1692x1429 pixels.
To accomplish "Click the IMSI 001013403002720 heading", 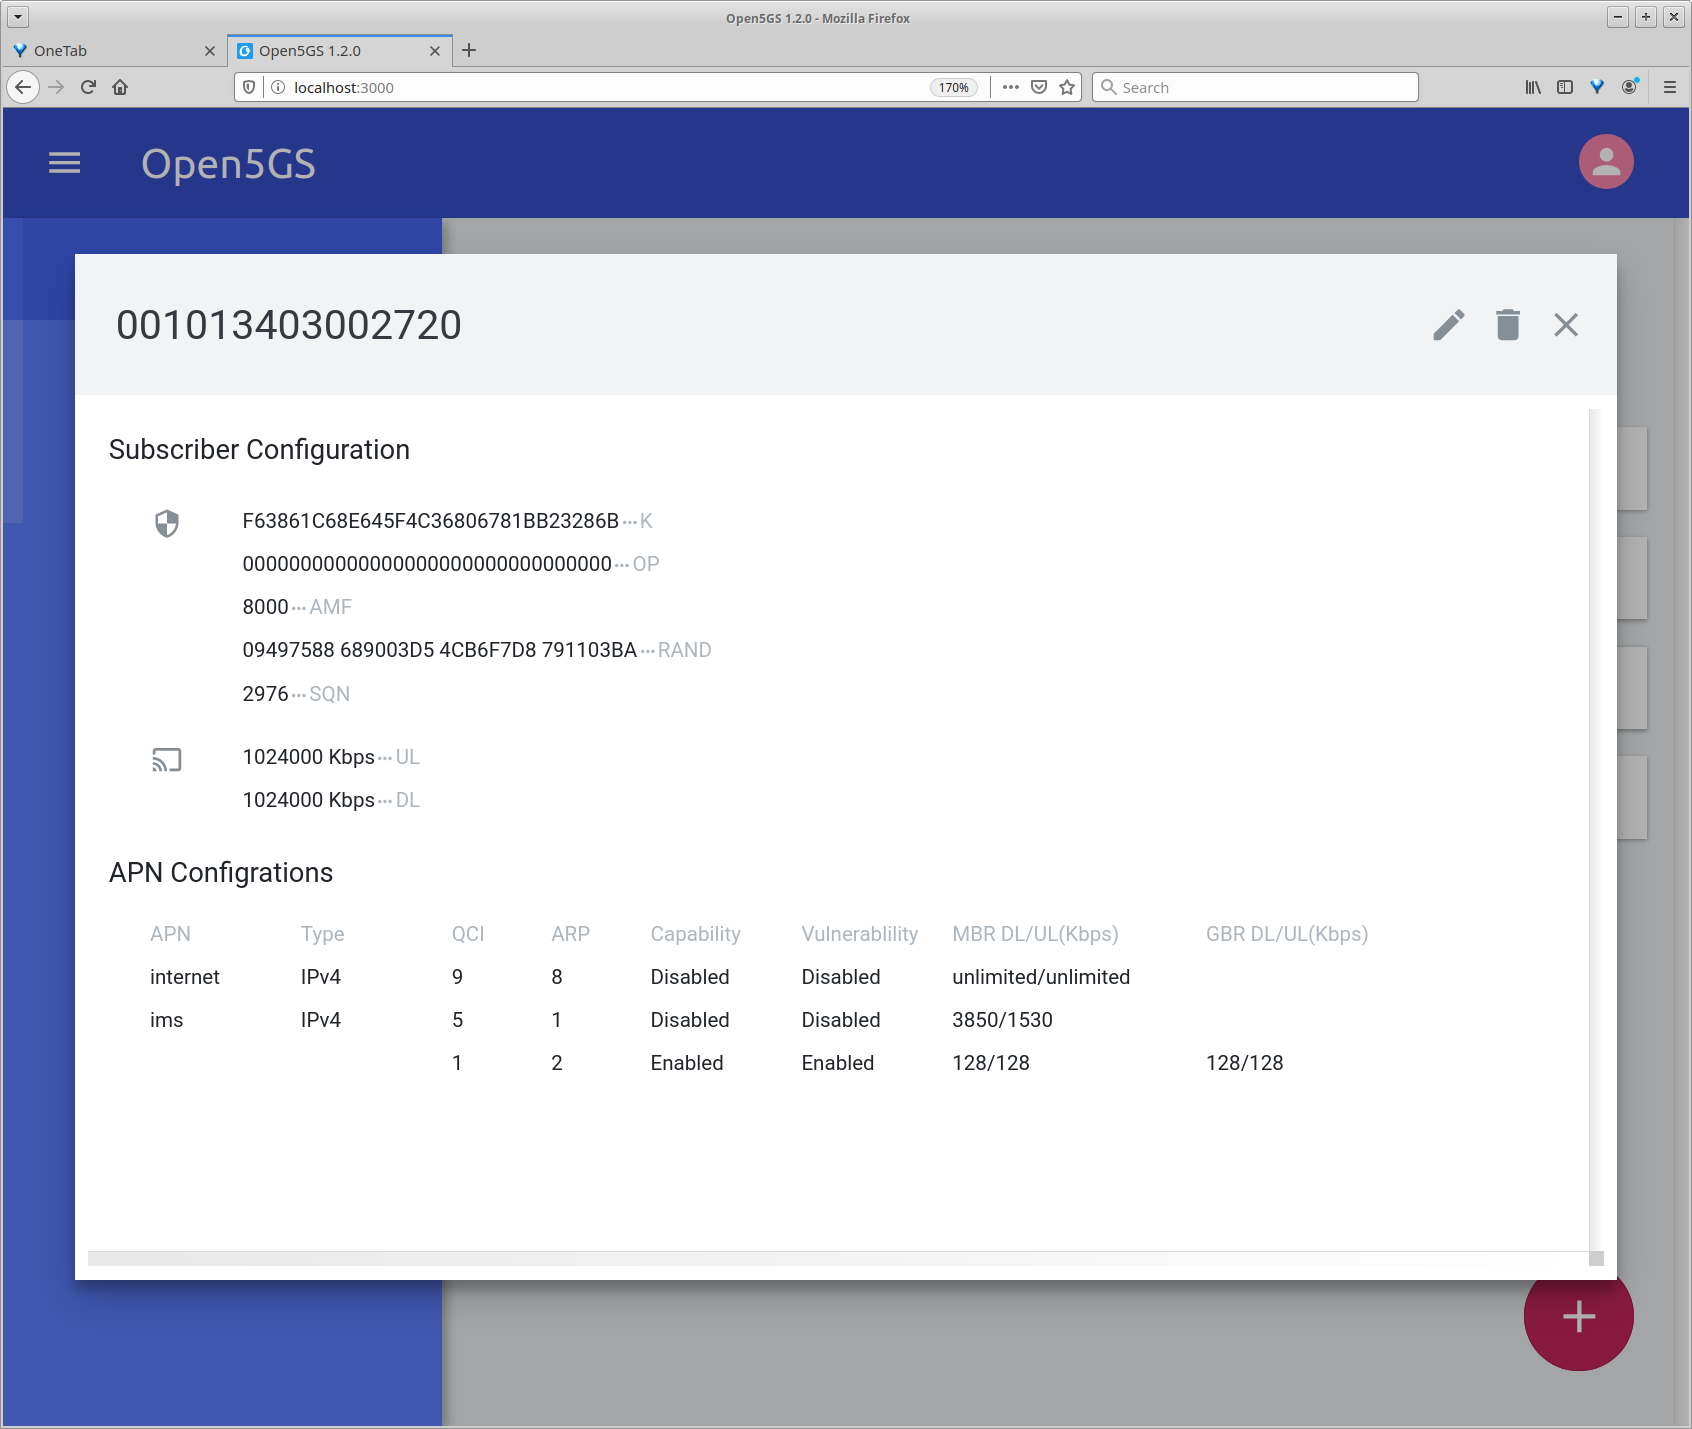I will coord(289,325).
